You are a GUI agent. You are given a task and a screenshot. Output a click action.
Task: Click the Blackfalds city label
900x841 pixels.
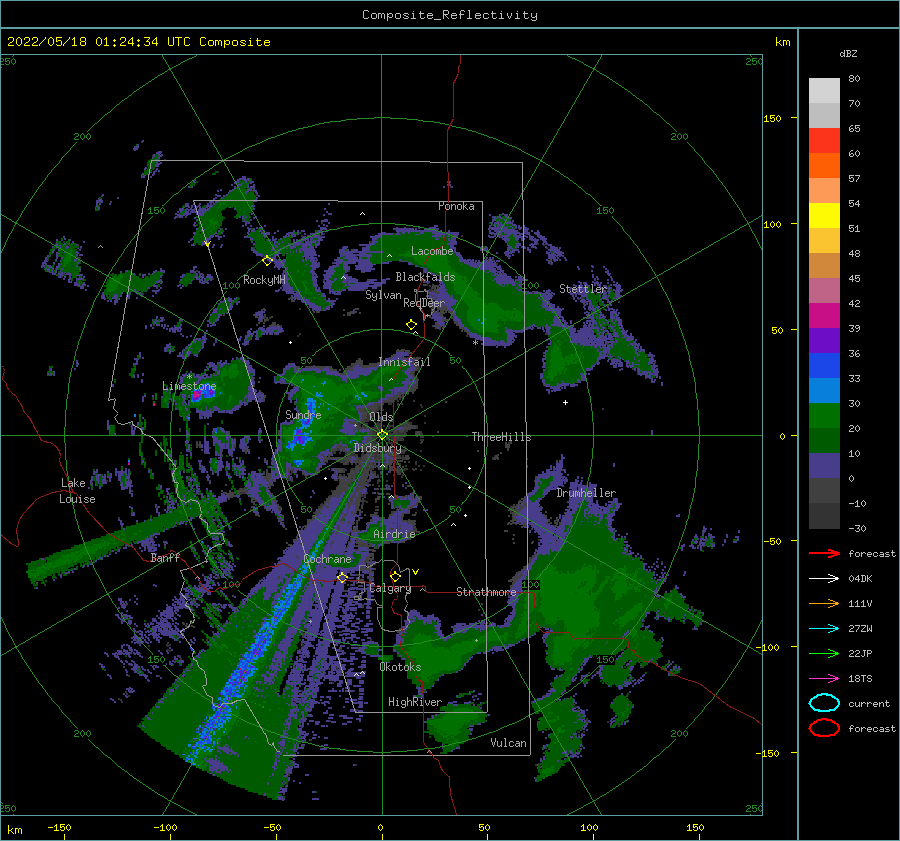pyautogui.click(x=425, y=277)
